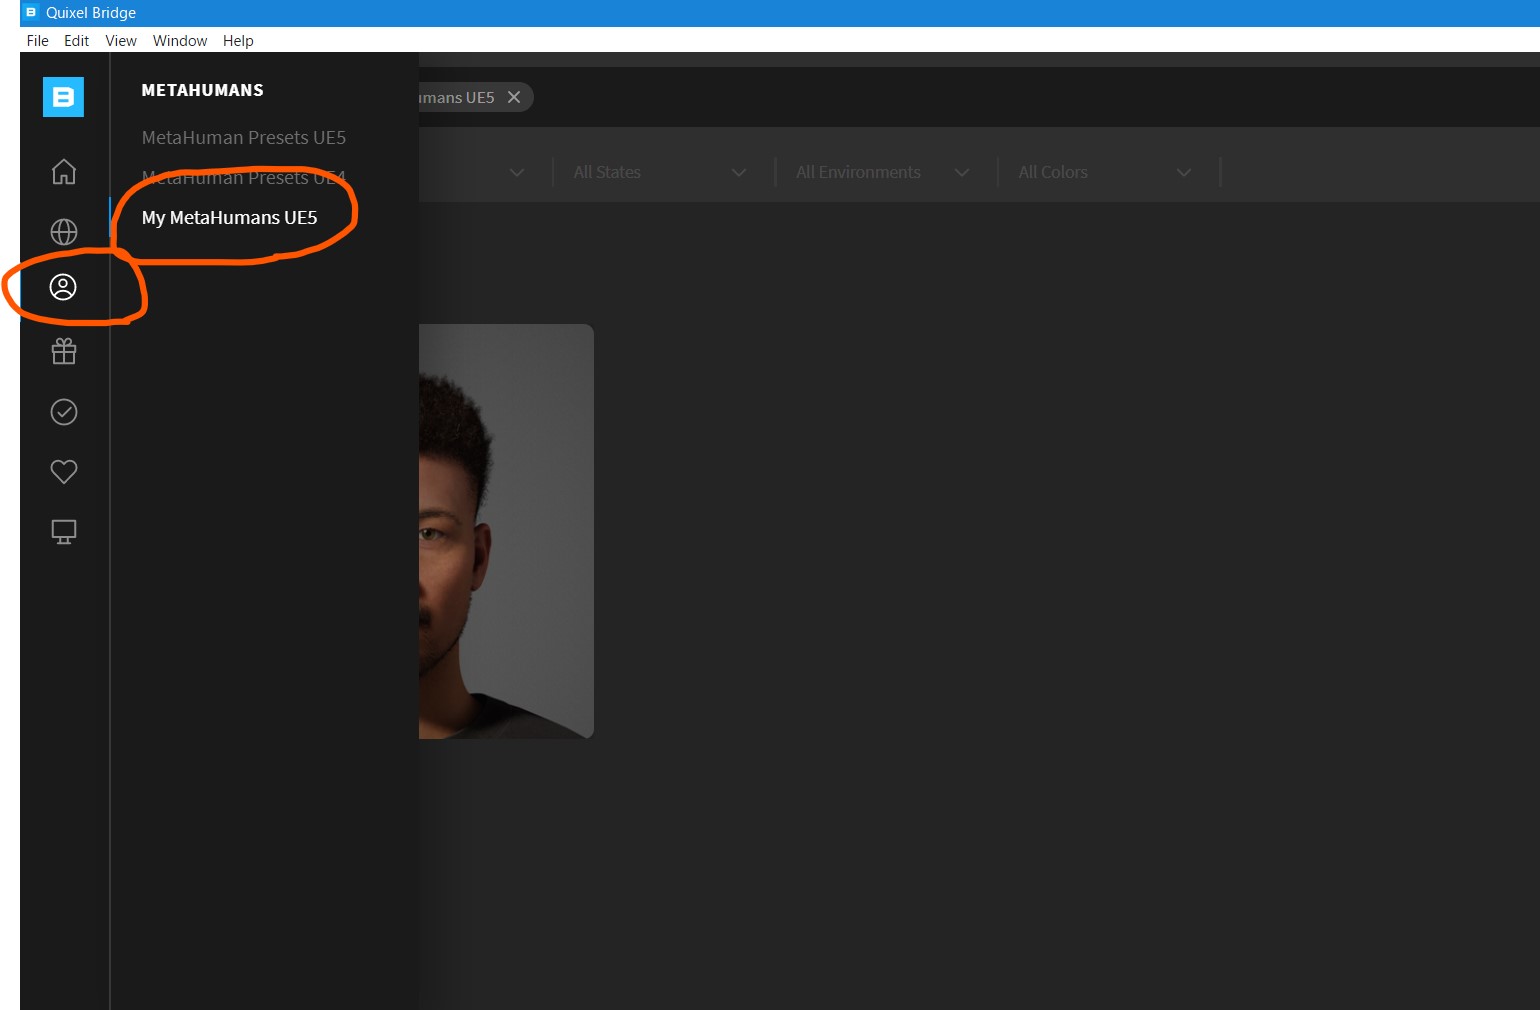Click the METAHUMANS panel heading
This screenshot has width=1540, height=1010.
point(203,90)
